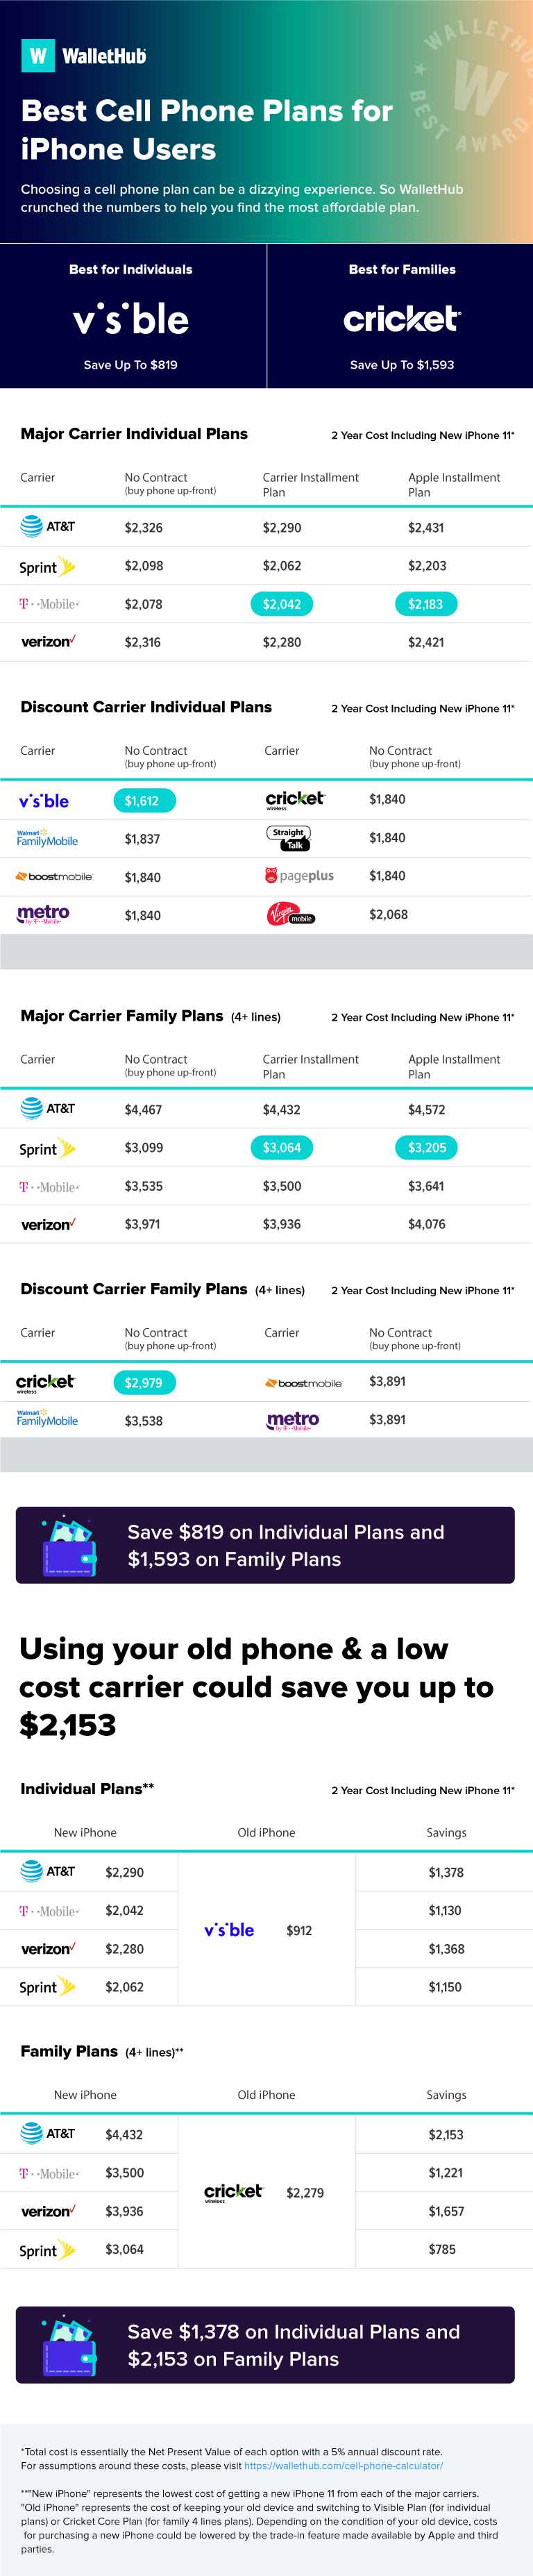The width and height of the screenshot is (533, 2576).
Task: Click the Visible logo under Best for Individuals
Action: tap(131, 319)
